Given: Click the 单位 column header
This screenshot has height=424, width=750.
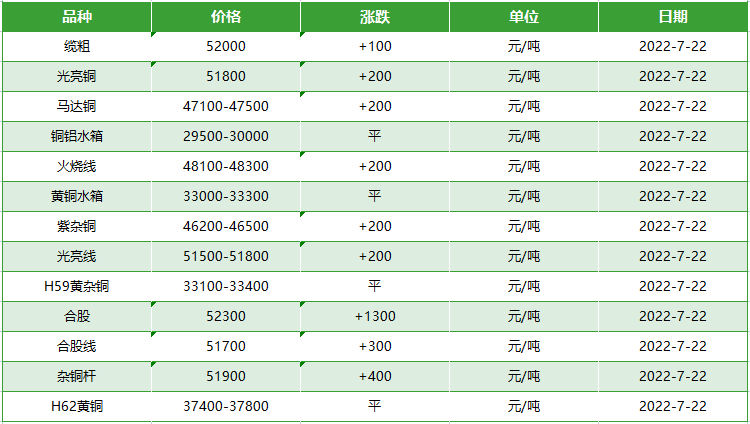Looking at the screenshot, I should (524, 17).
